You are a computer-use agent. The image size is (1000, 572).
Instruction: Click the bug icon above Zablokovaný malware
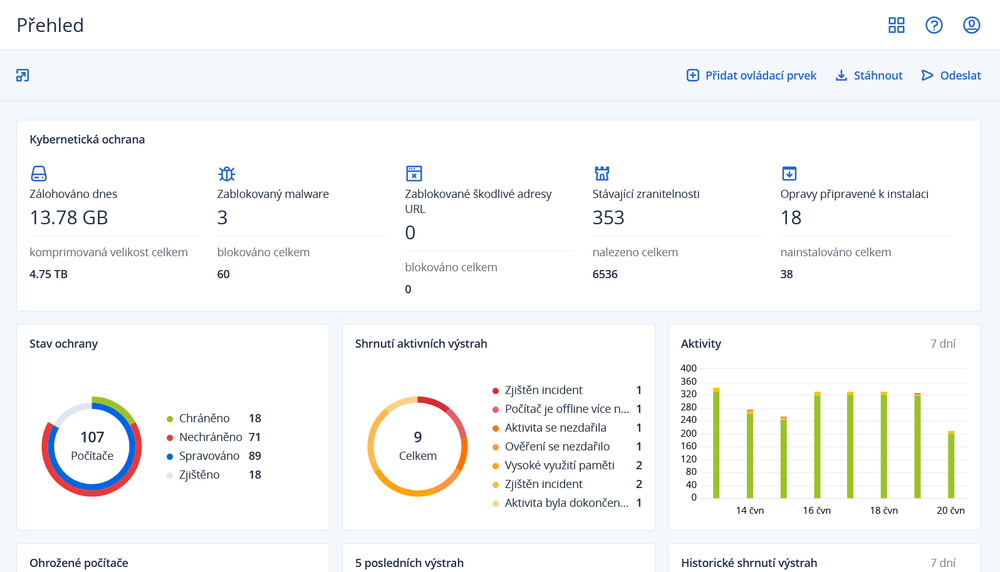(226, 174)
